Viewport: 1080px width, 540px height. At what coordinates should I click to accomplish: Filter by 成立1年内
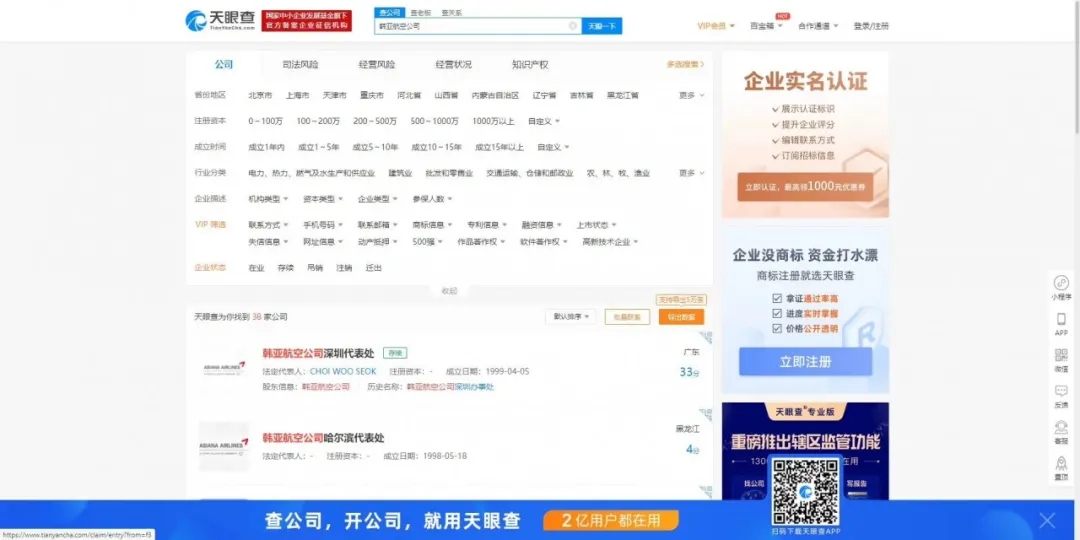click(266, 147)
